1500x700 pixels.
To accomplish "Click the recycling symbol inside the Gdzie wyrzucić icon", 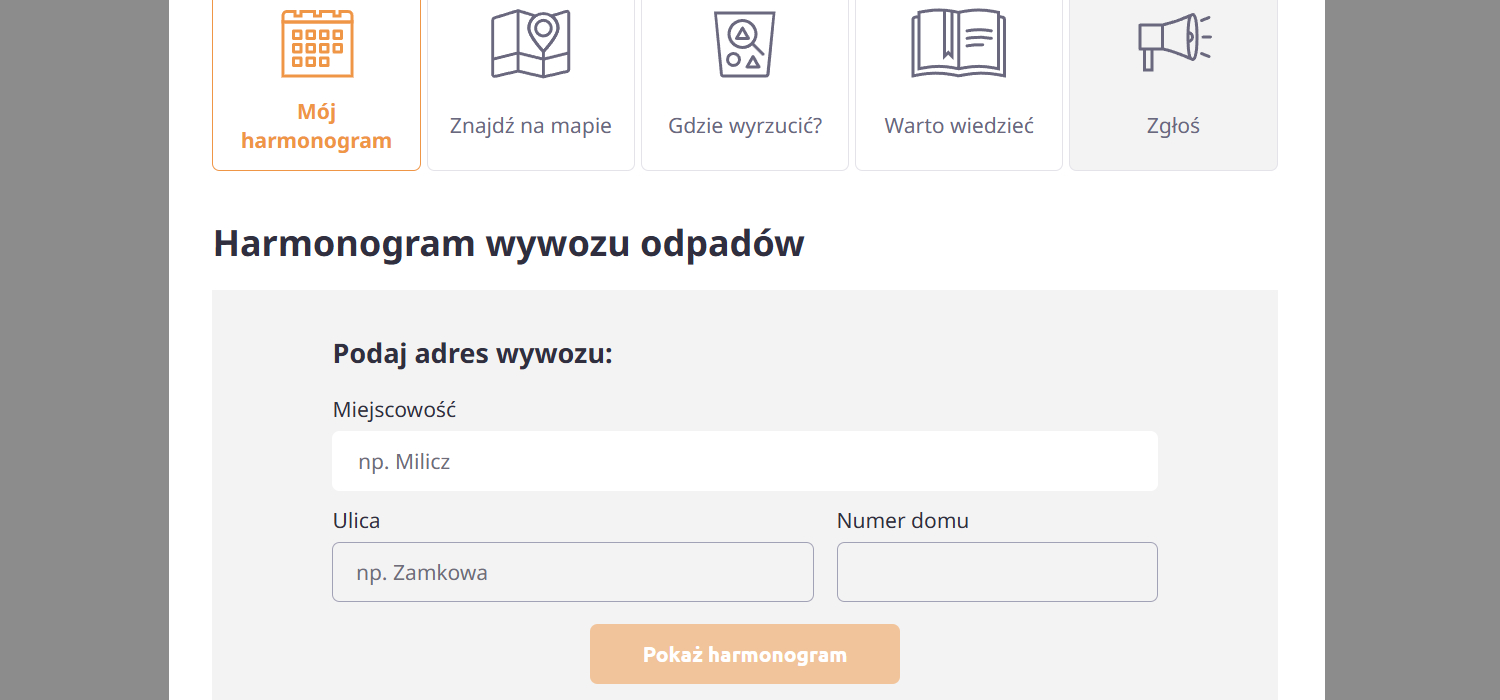I will coord(742,34).
